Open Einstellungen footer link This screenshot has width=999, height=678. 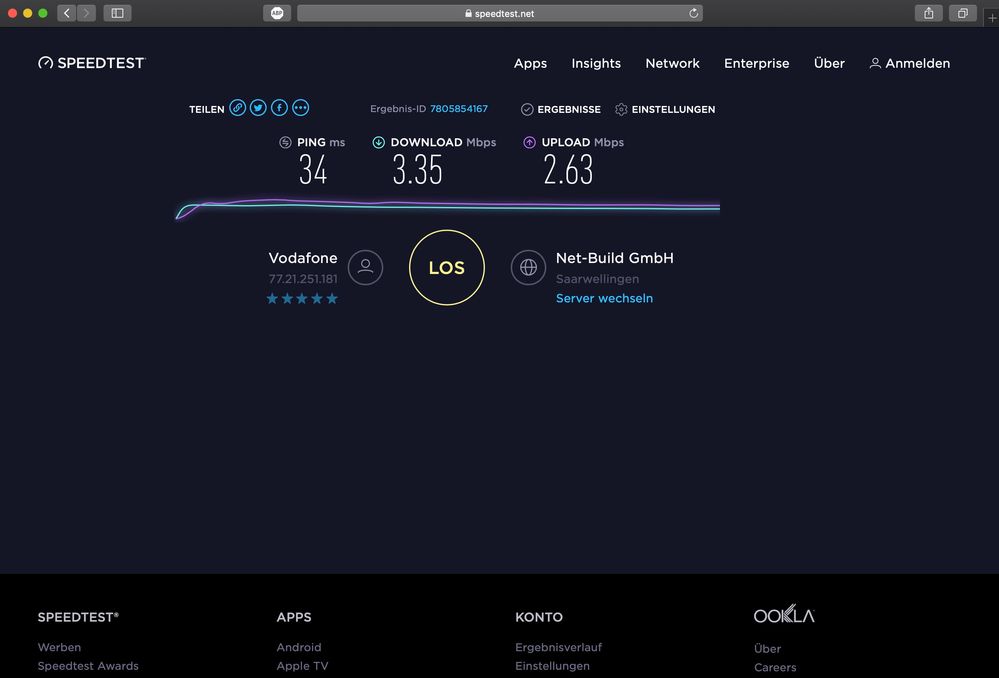(x=552, y=666)
